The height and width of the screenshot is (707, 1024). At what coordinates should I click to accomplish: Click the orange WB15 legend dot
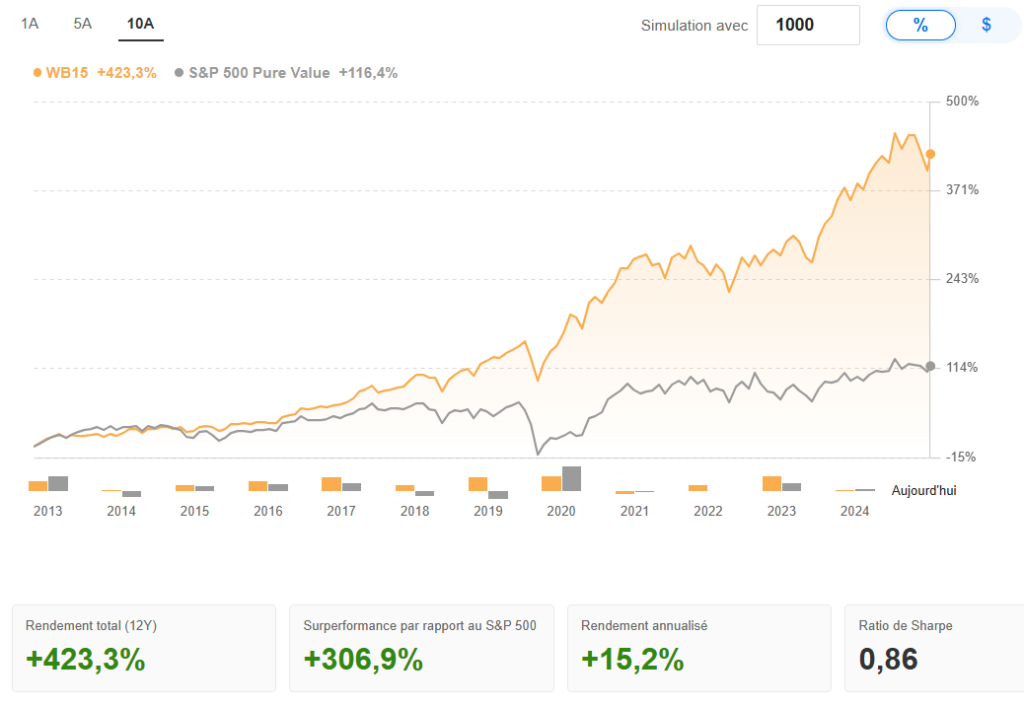click(38, 72)
